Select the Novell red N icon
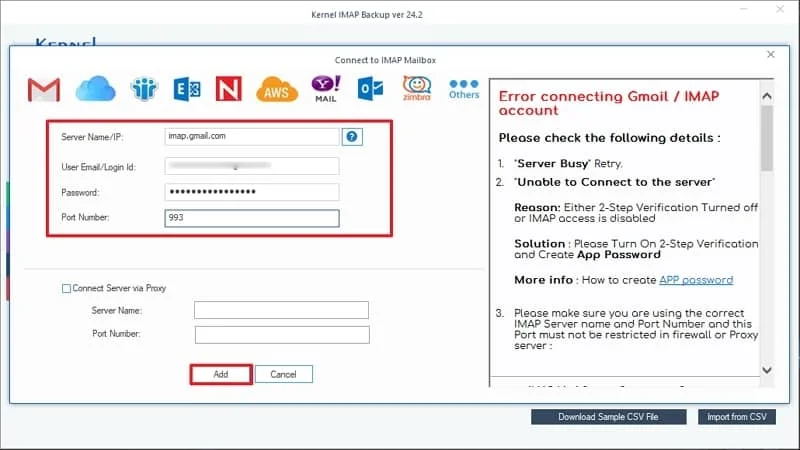Image resolution: width=800 pixels, height=450 pixels. [x=229, y=89]
